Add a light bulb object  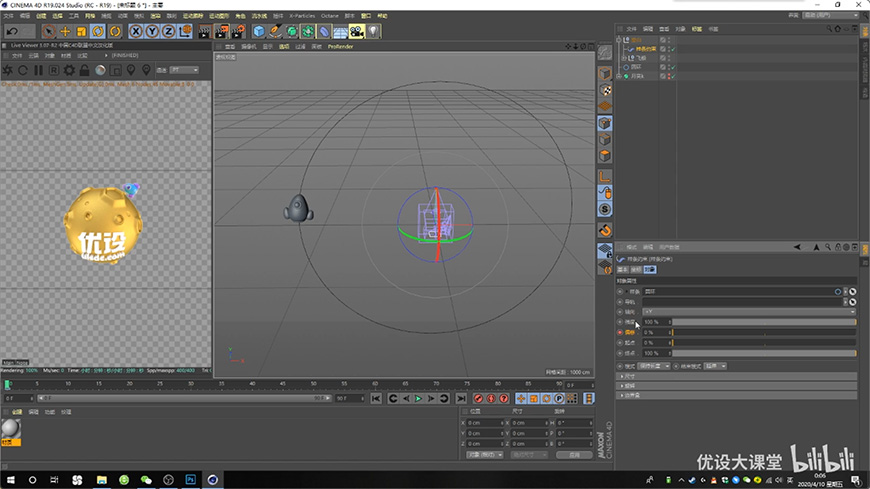[373, 32]
